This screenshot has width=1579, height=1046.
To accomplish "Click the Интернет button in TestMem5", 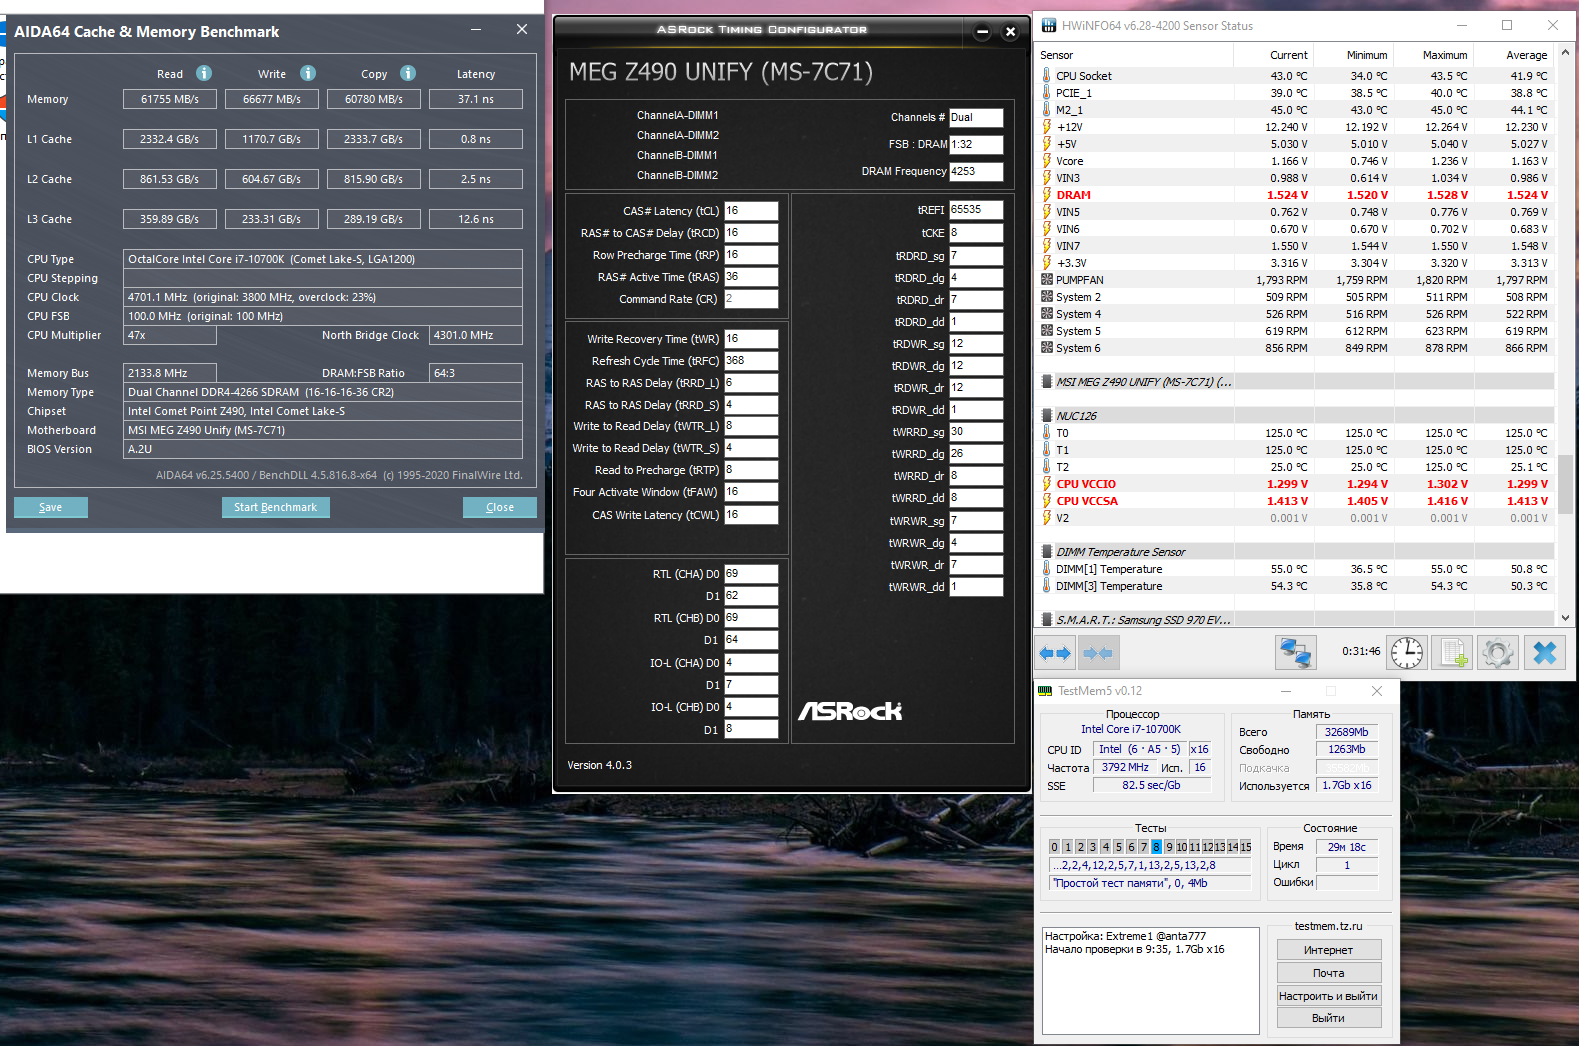I will tap(1329, 950).
